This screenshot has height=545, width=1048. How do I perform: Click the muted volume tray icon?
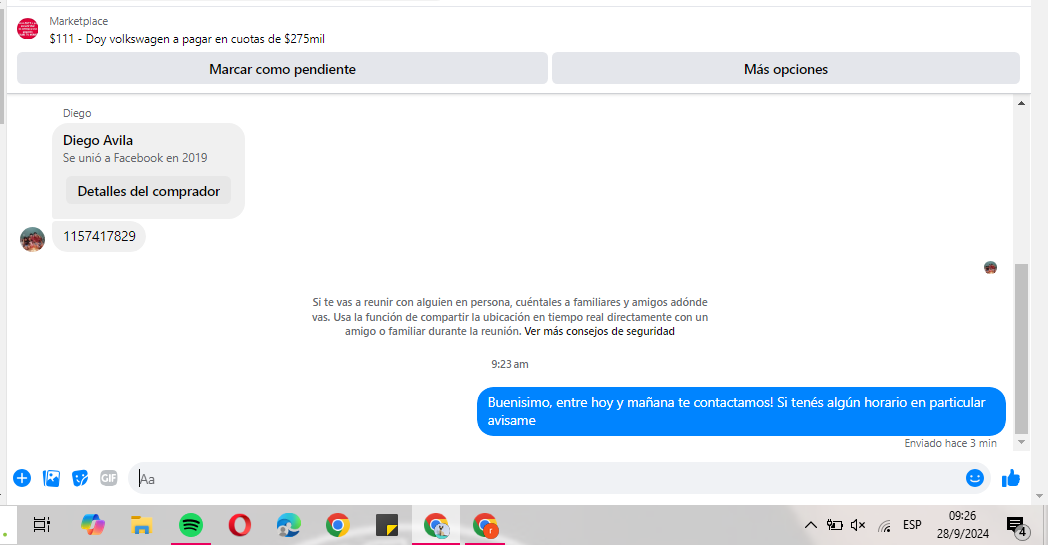point(858,525)
